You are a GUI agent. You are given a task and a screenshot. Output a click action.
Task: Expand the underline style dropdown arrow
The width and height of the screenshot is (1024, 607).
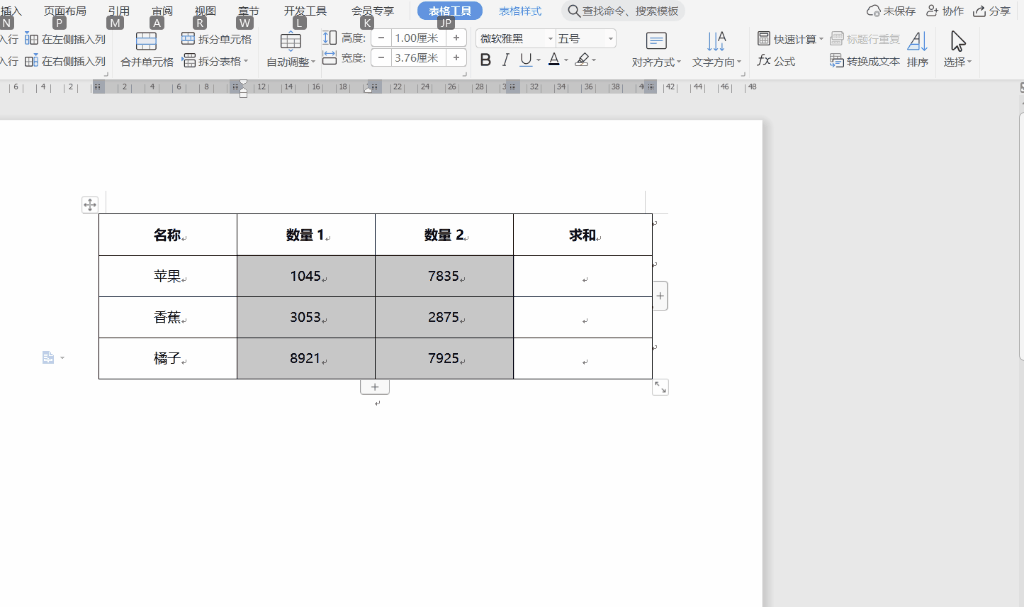pos(538,61)
